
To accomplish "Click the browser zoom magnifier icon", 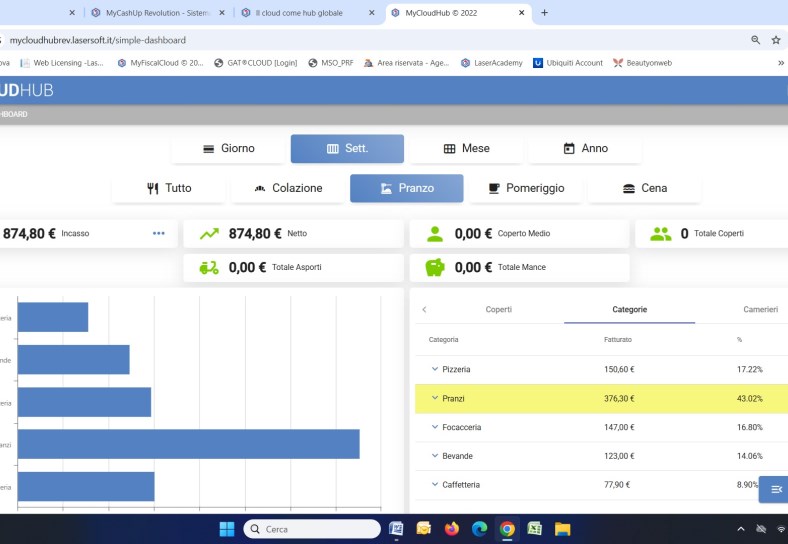I will point(755,40).
